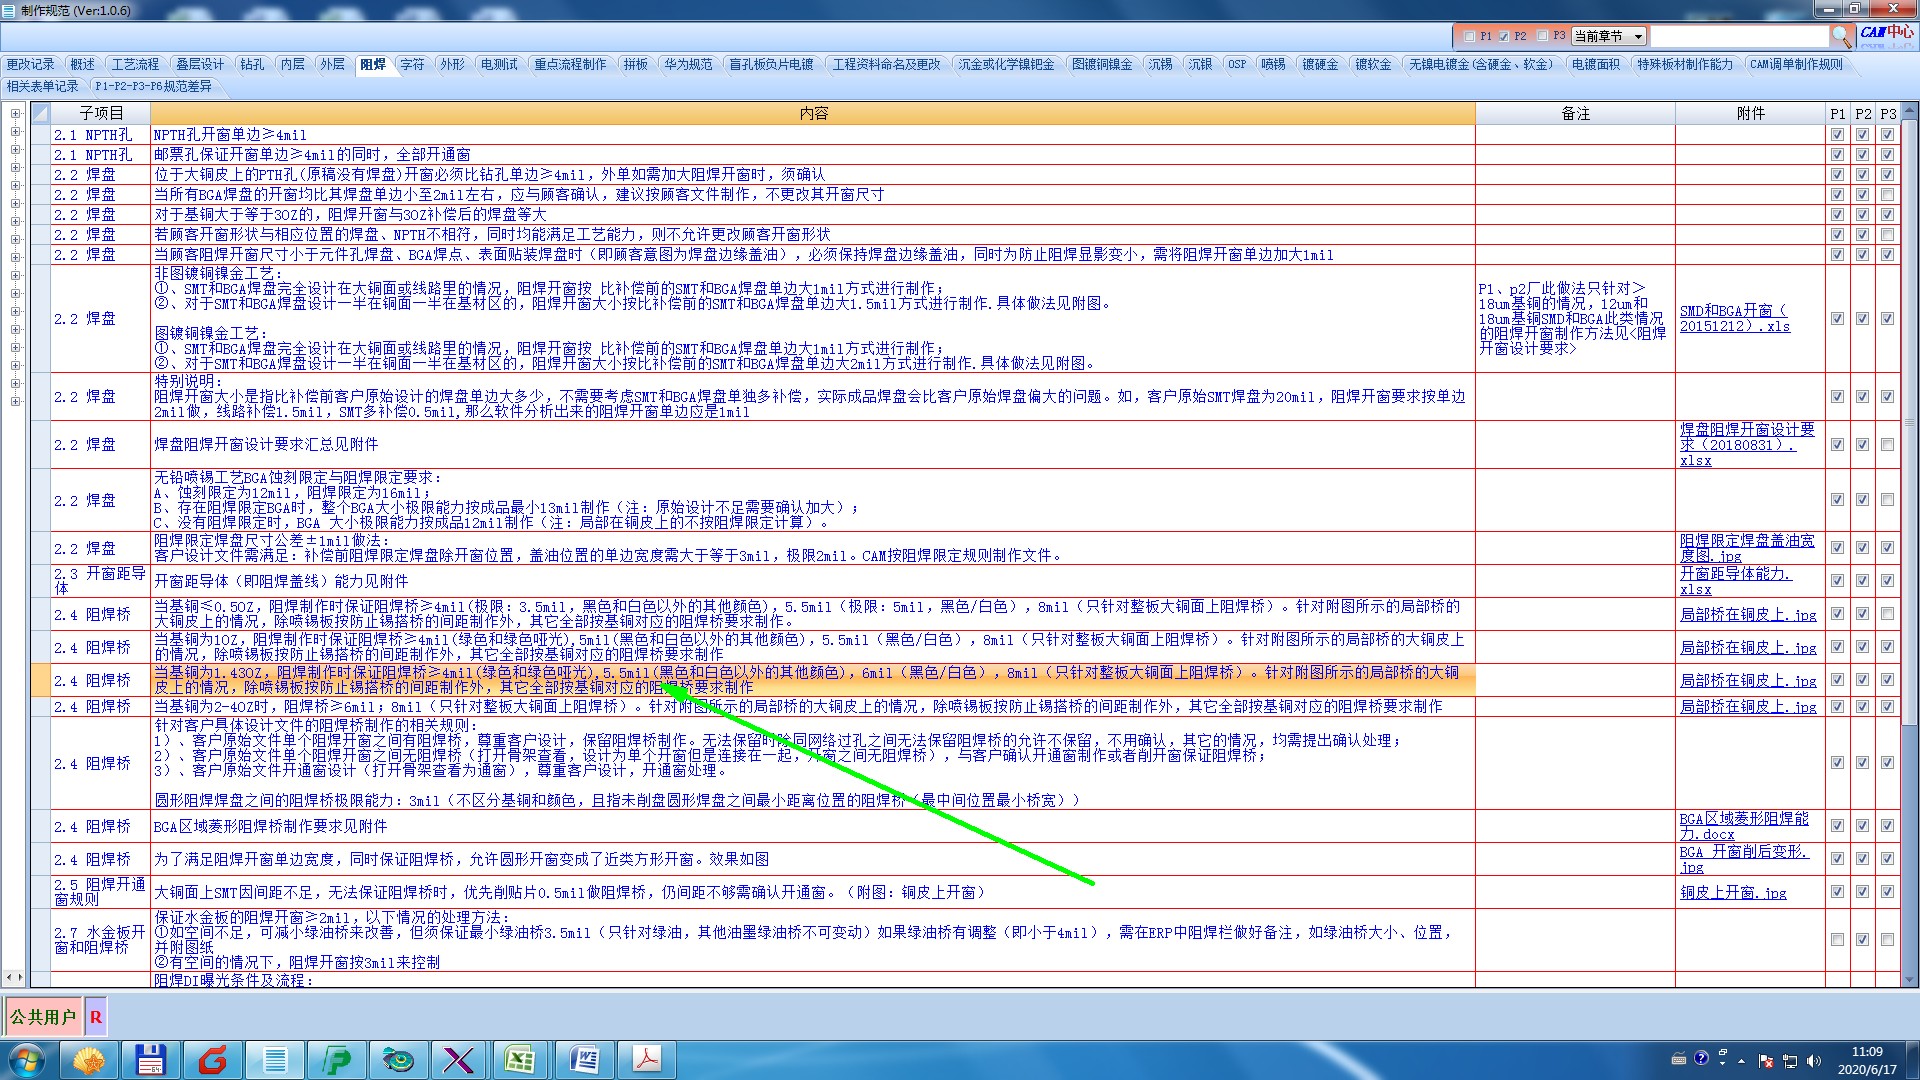The height and width of the screenshot is (1080, 1920).
Task: Switch to the 钻孔 tab
Action: click(x=252, y=64)
